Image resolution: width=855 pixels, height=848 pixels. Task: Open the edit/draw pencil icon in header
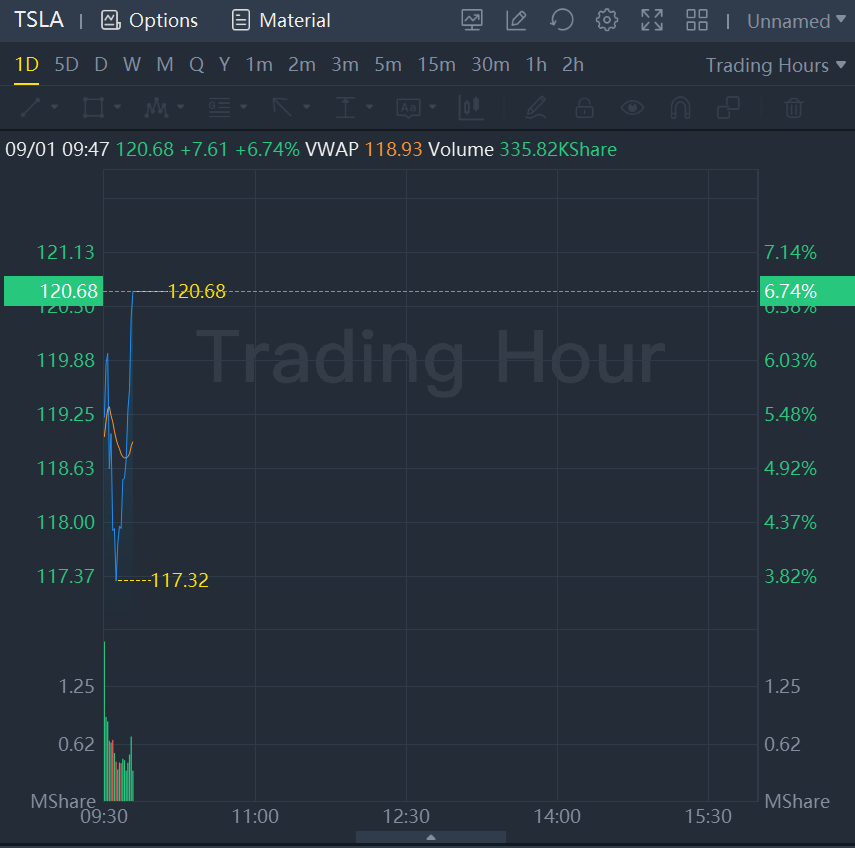[x=516, y=20]
